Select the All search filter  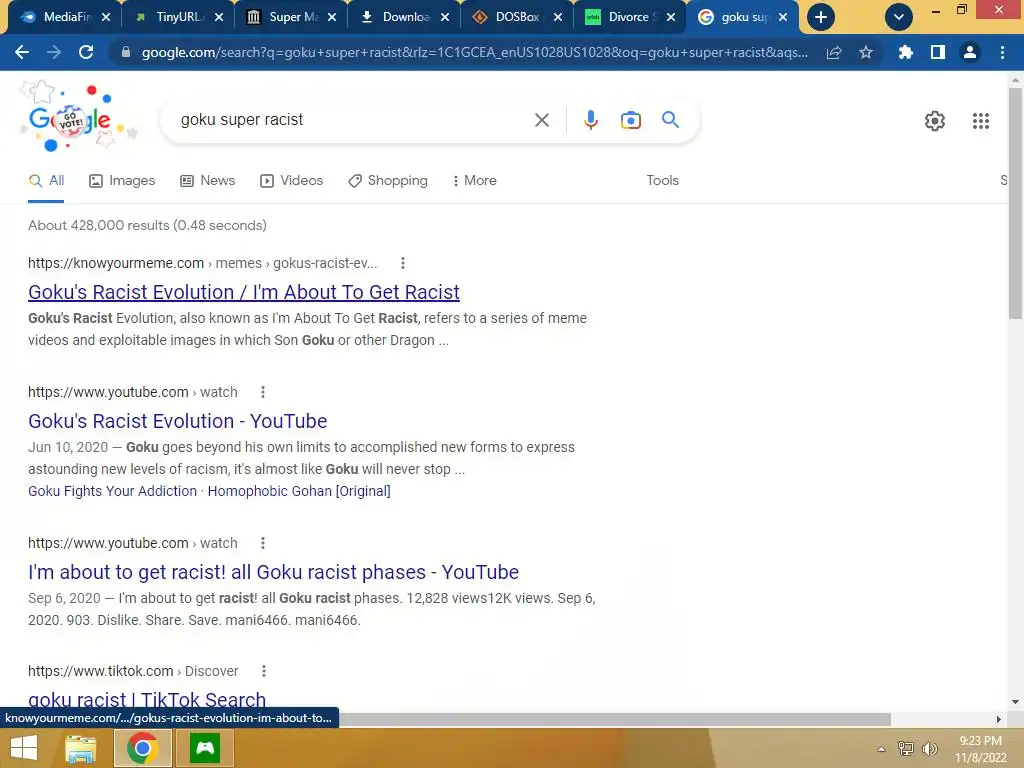46,181
